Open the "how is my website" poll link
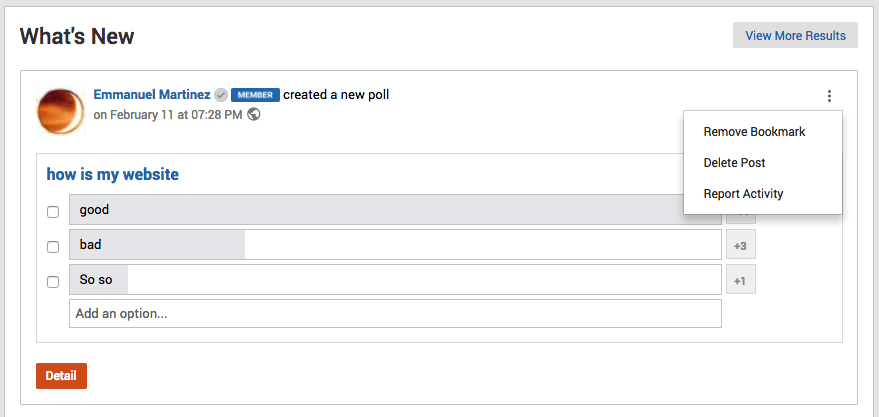The image size is (879, 417). (113, 174)
